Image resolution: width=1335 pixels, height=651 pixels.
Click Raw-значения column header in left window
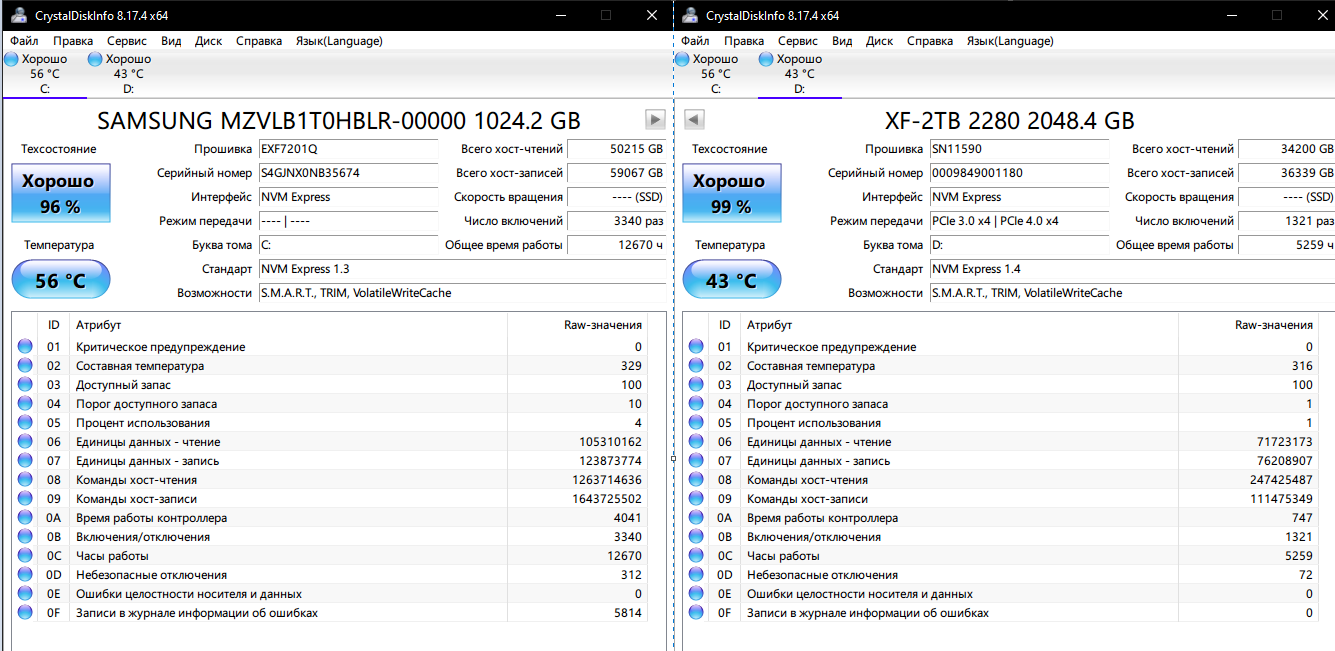coord(603,325)
